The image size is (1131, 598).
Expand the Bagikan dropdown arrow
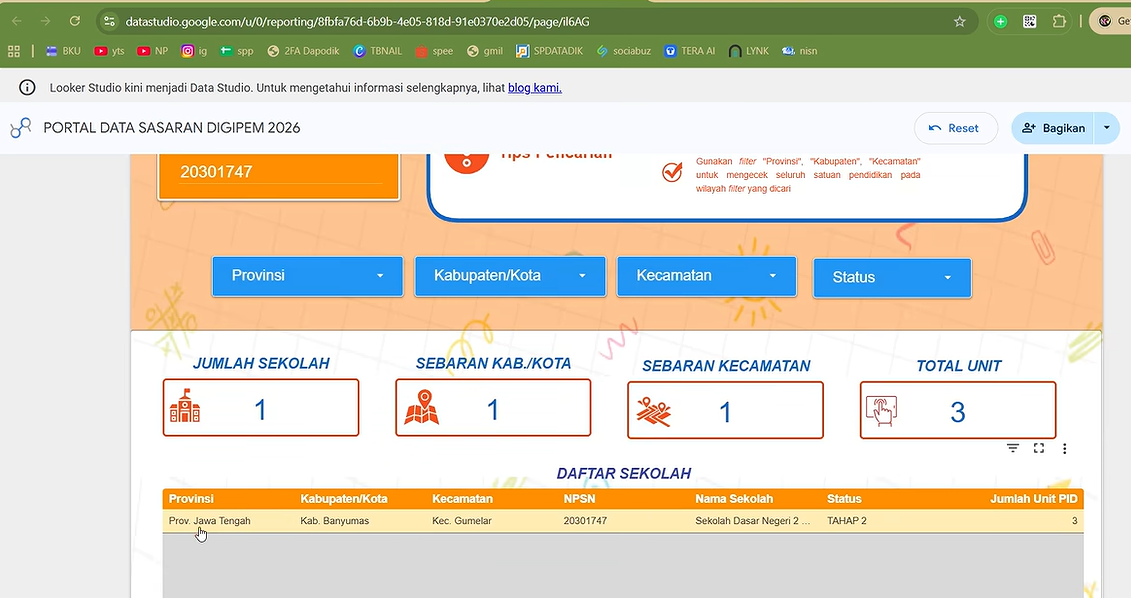(x=1106, y=128)
